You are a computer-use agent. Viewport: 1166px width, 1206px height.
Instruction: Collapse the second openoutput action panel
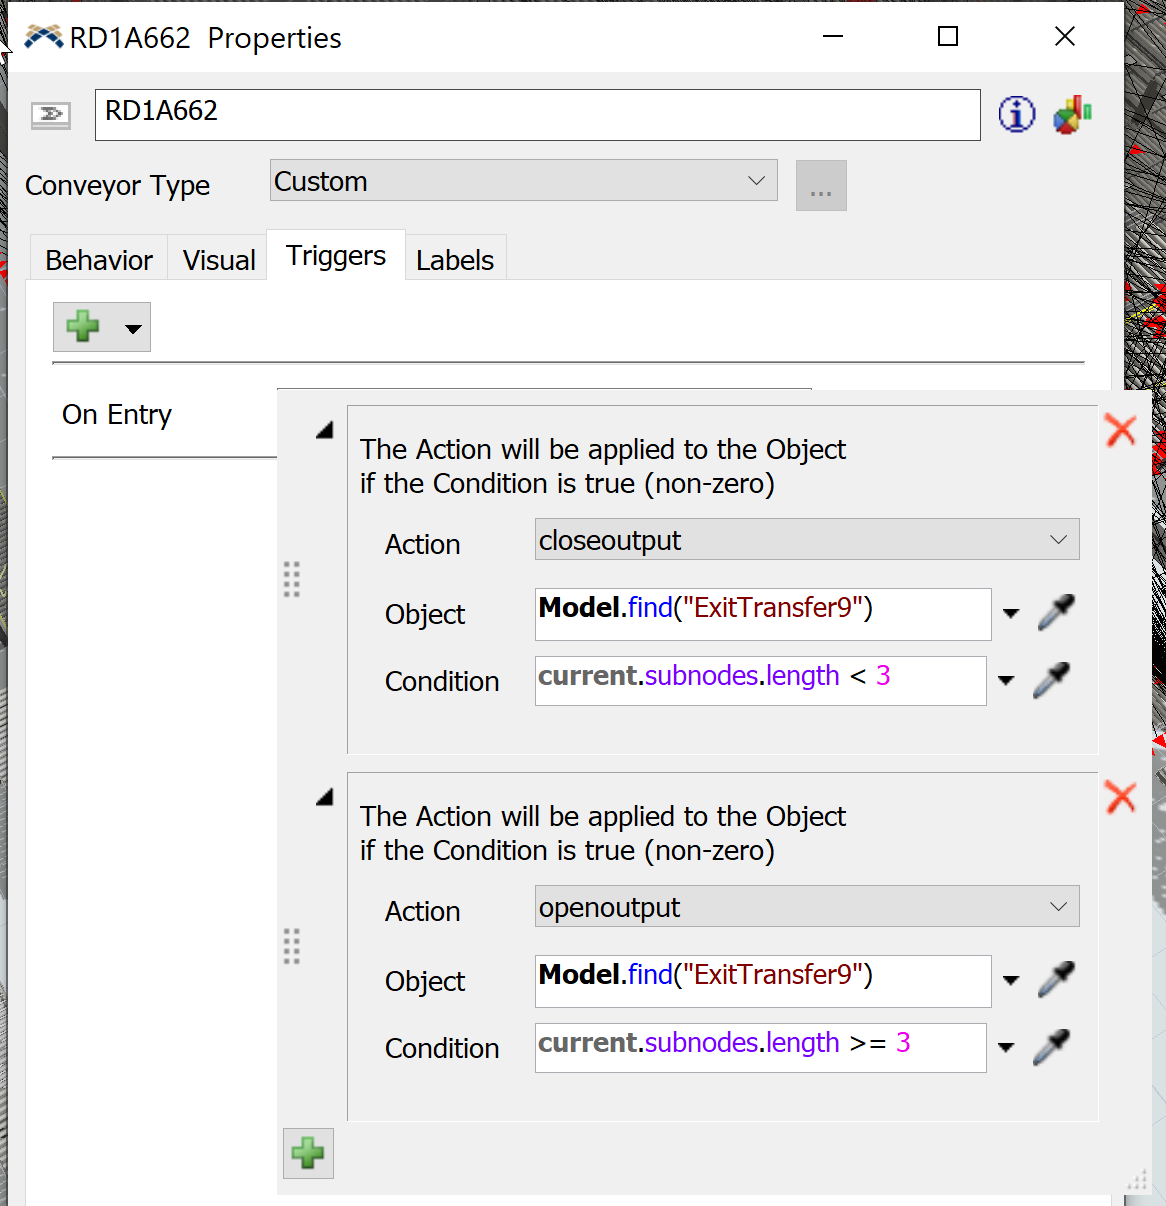click(x=324, y=797)
